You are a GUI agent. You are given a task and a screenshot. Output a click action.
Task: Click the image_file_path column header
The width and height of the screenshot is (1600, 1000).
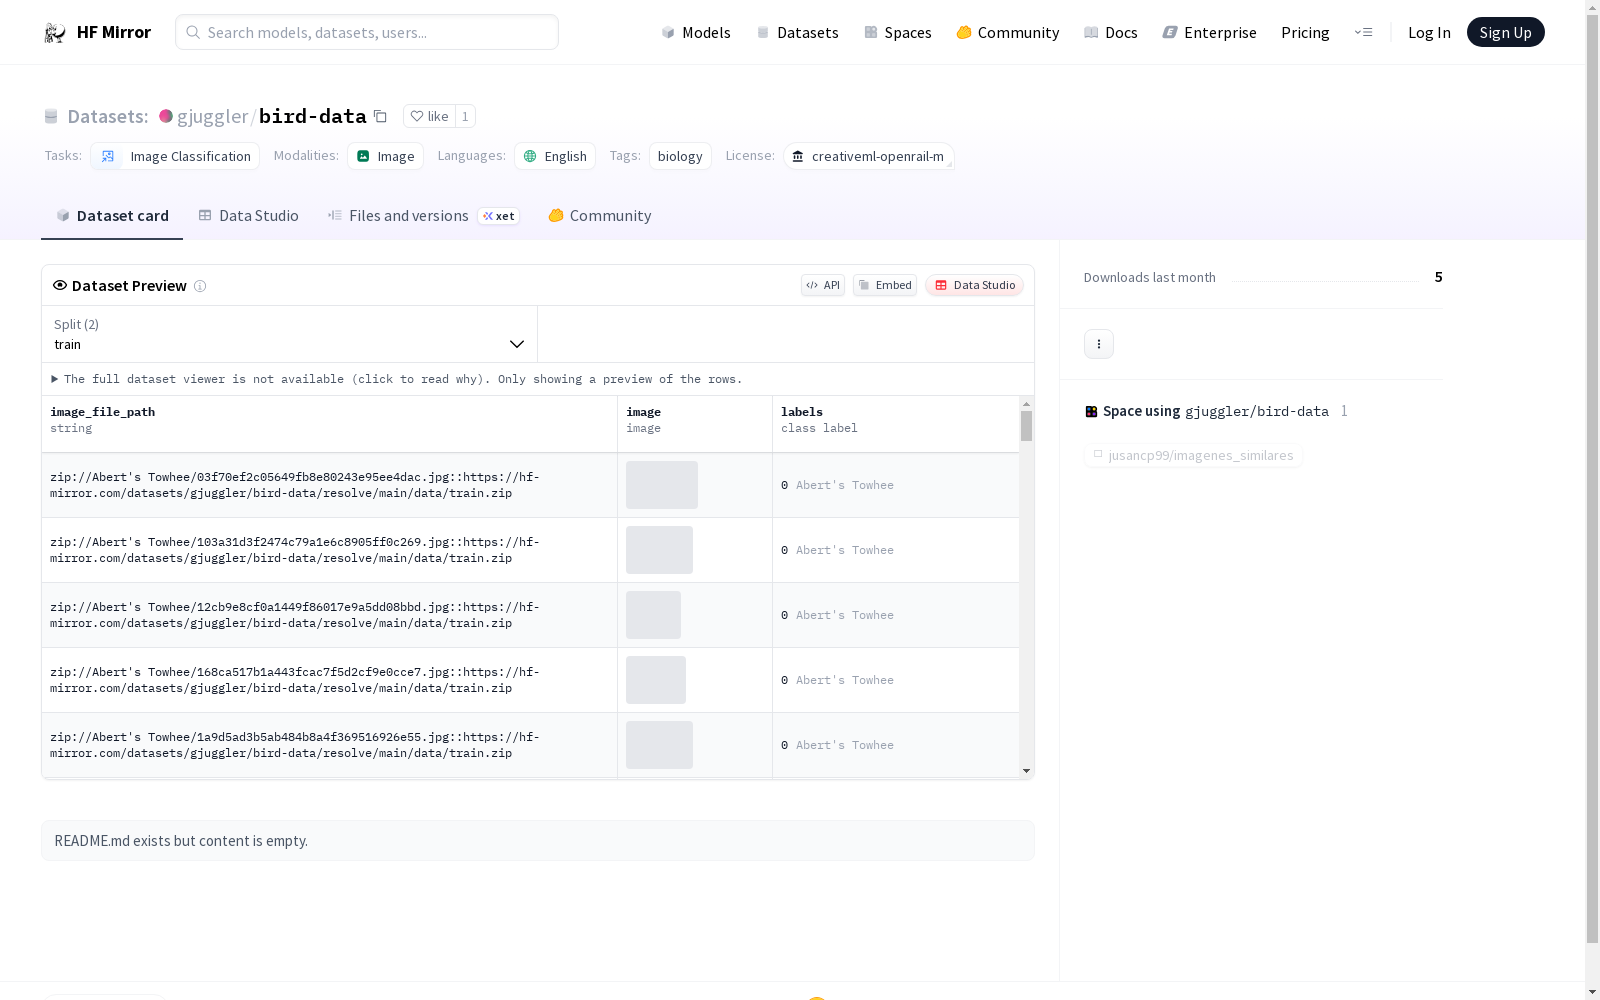[x=330, y=424]
